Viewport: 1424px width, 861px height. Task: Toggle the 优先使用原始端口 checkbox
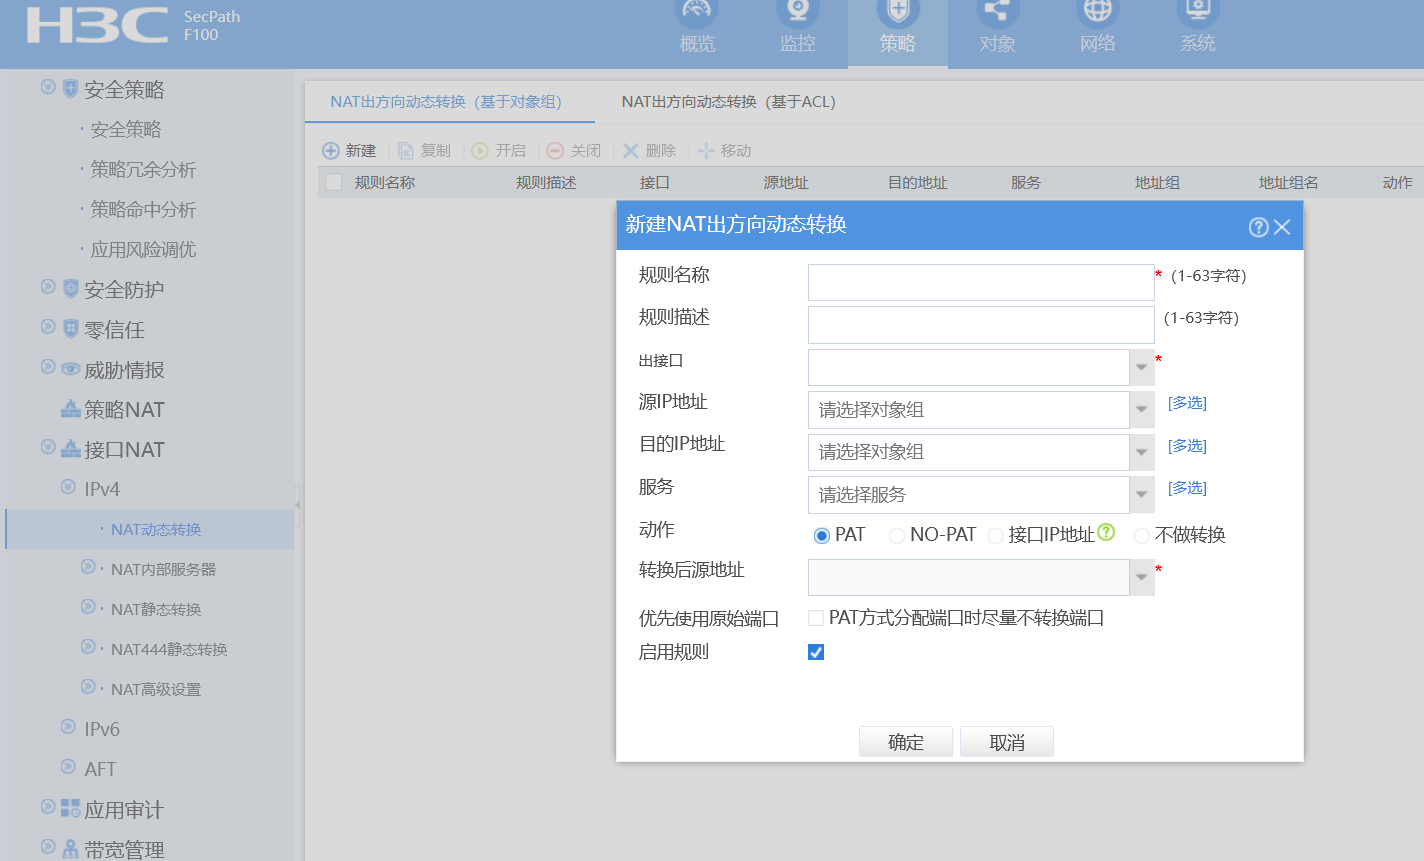tap(816, 618)
